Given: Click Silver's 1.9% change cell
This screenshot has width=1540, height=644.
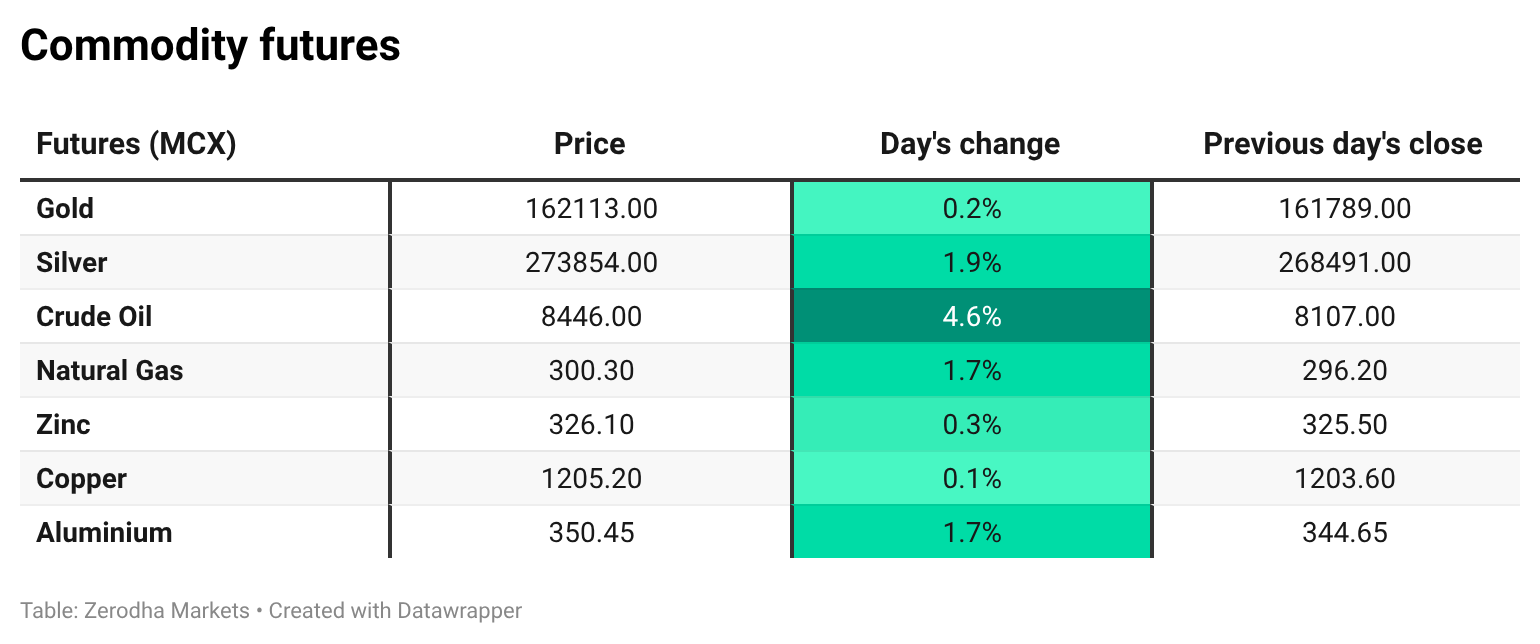Looking at the screenshot, I should (971, 263).
